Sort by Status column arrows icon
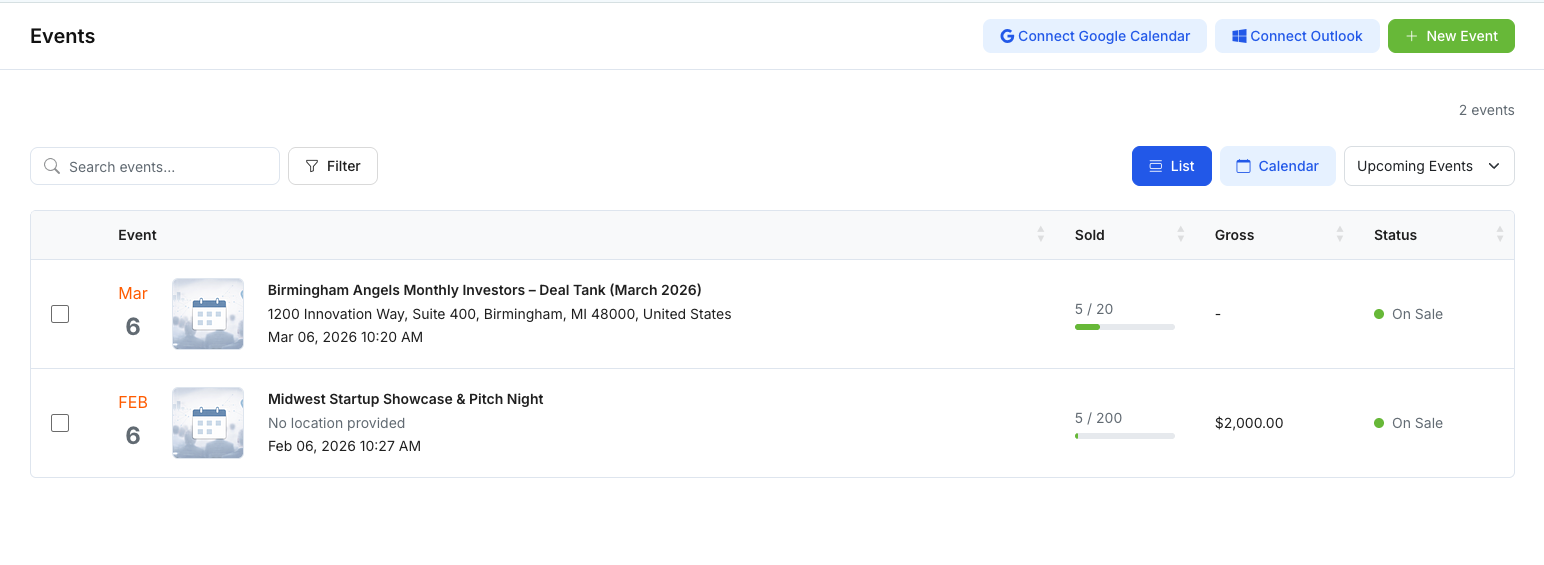This screenshot has height=565, width=1544. (x=1499, y=235)
